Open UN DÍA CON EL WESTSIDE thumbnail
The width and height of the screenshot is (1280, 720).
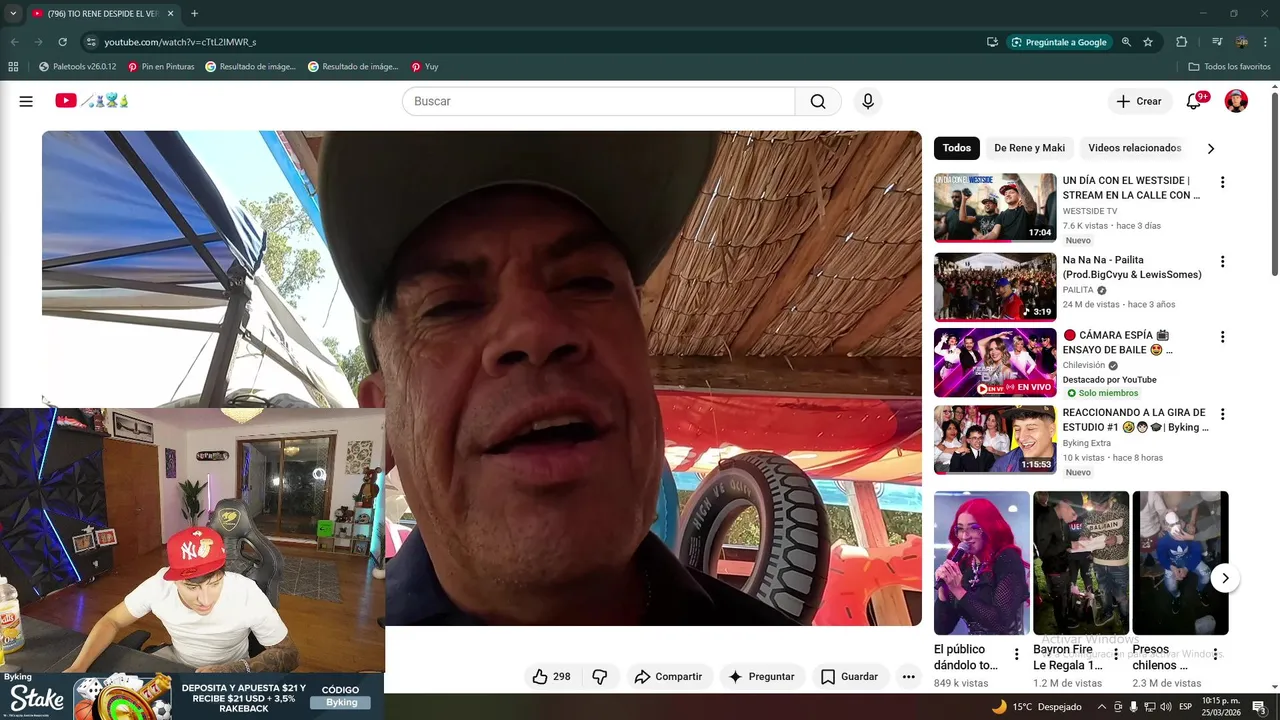pyautogui.click(x=995, y=208)
